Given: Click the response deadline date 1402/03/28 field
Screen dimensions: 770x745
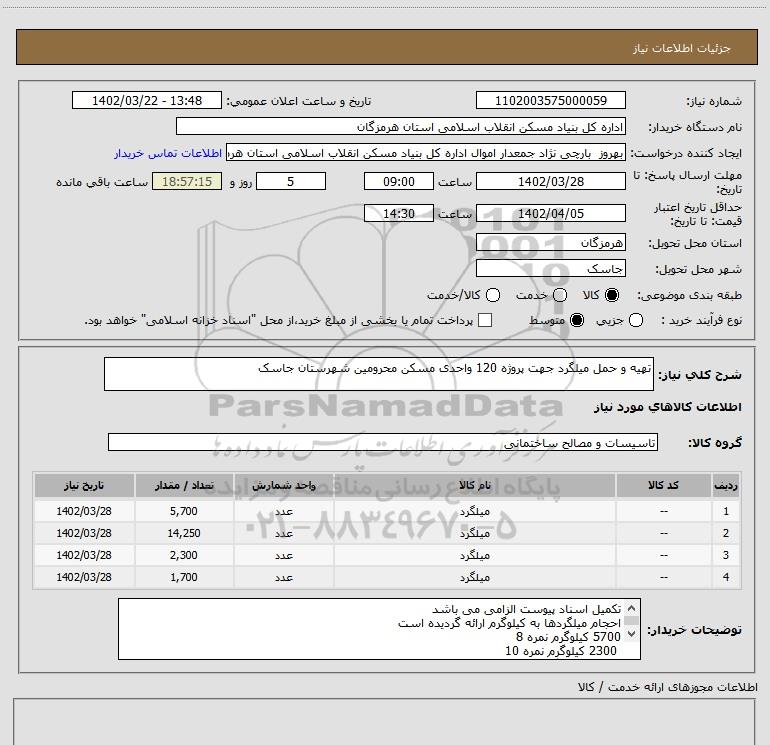Looking at the screenshot, I should click(x=550, y=181).
